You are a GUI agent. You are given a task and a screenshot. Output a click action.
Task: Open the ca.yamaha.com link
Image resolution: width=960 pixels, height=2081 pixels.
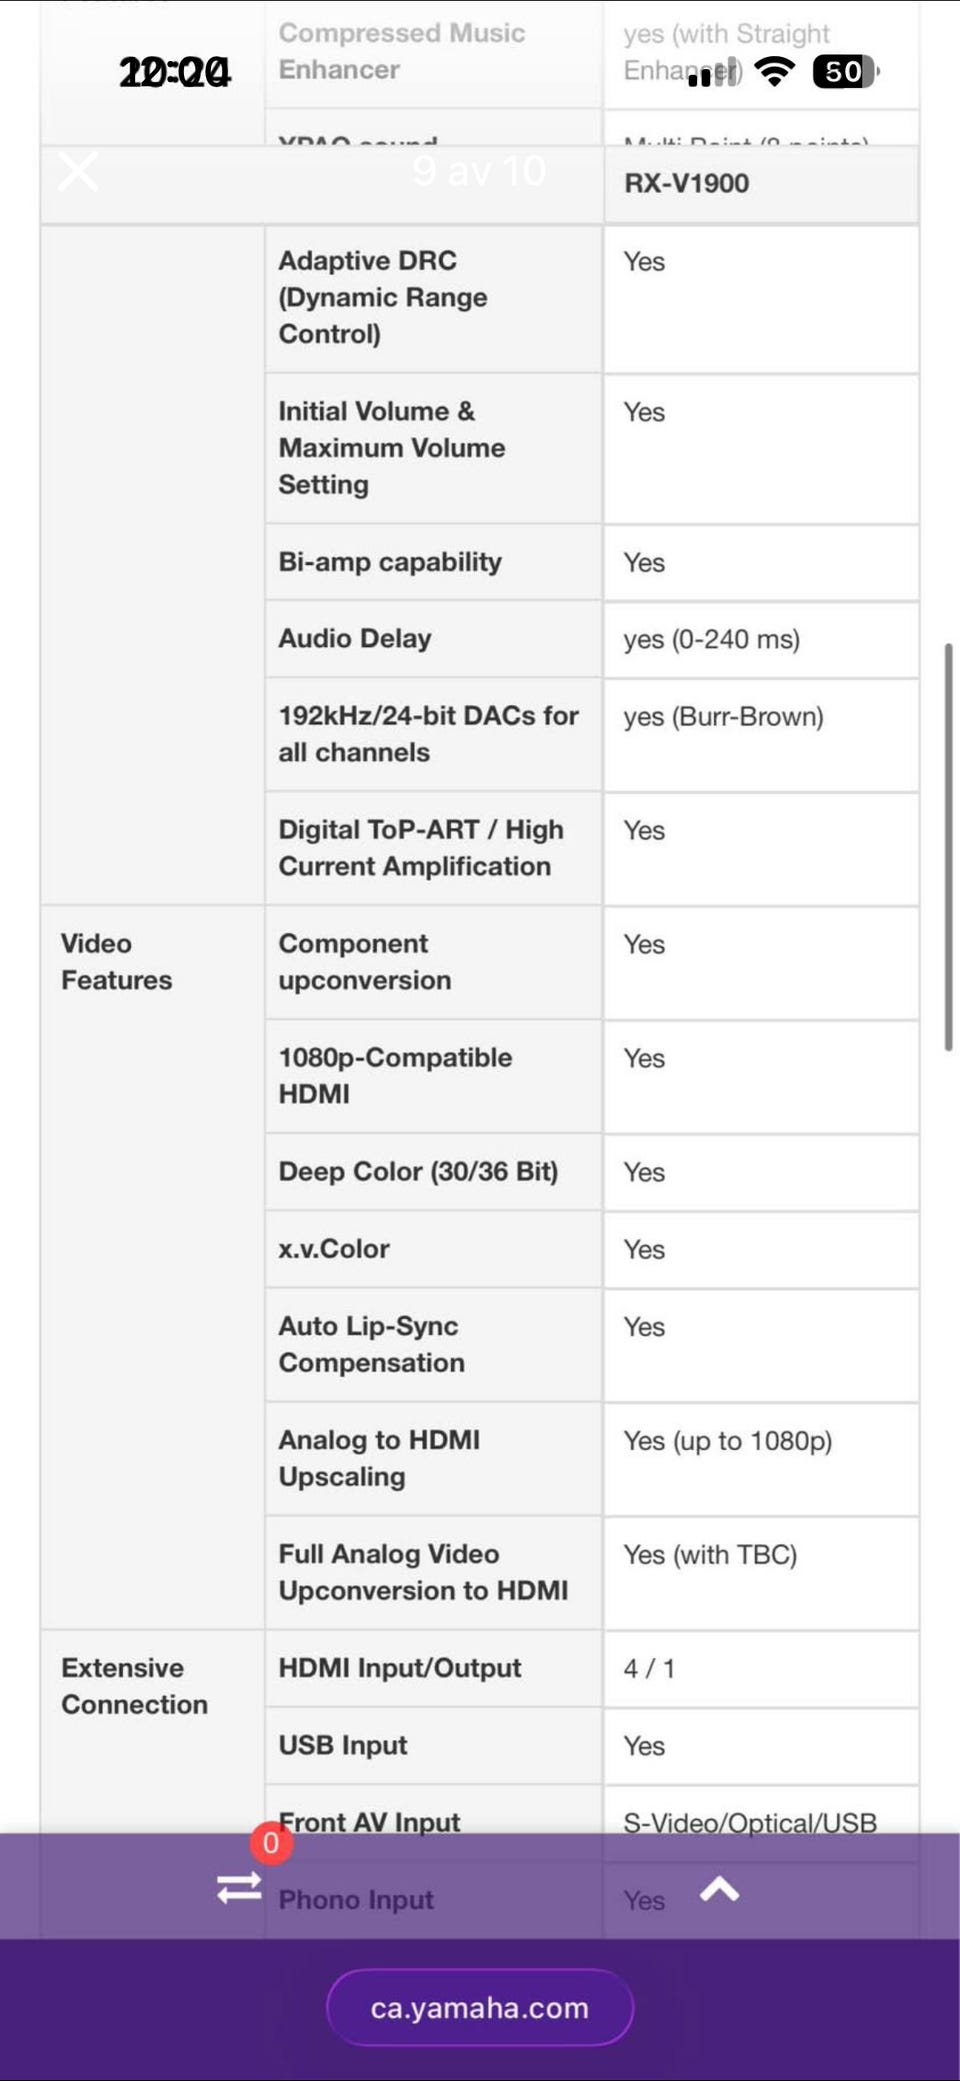pos(480,2007)
